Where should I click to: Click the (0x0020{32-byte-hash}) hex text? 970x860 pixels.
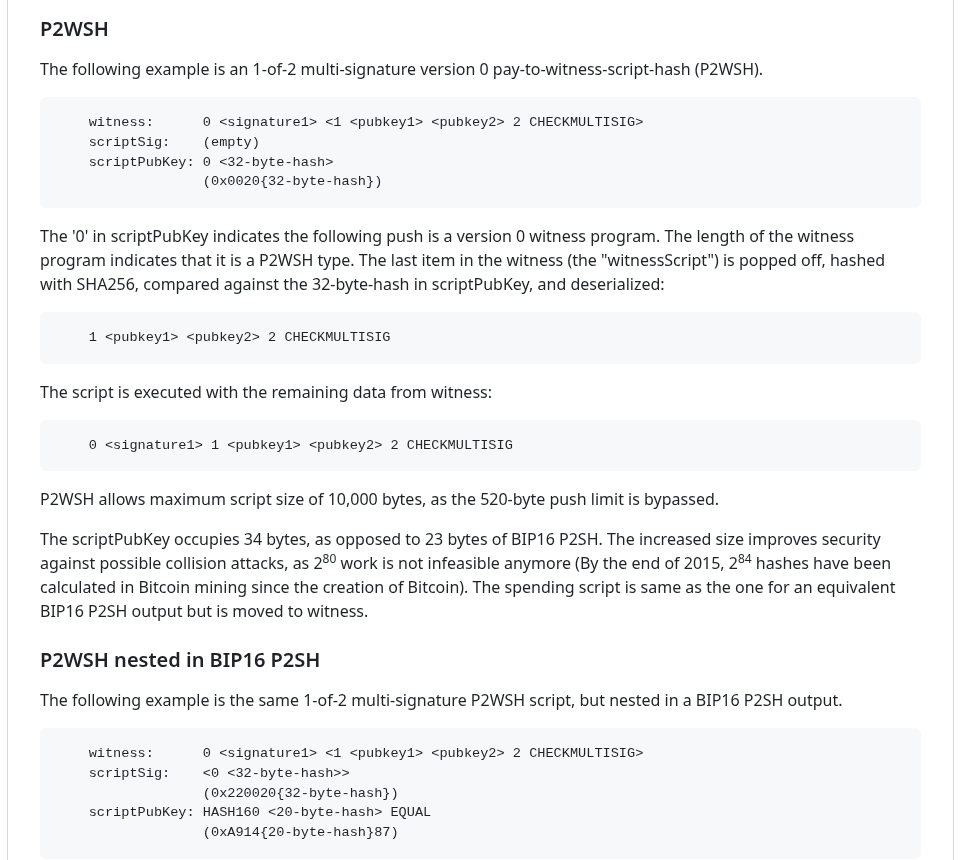(292, 181)
